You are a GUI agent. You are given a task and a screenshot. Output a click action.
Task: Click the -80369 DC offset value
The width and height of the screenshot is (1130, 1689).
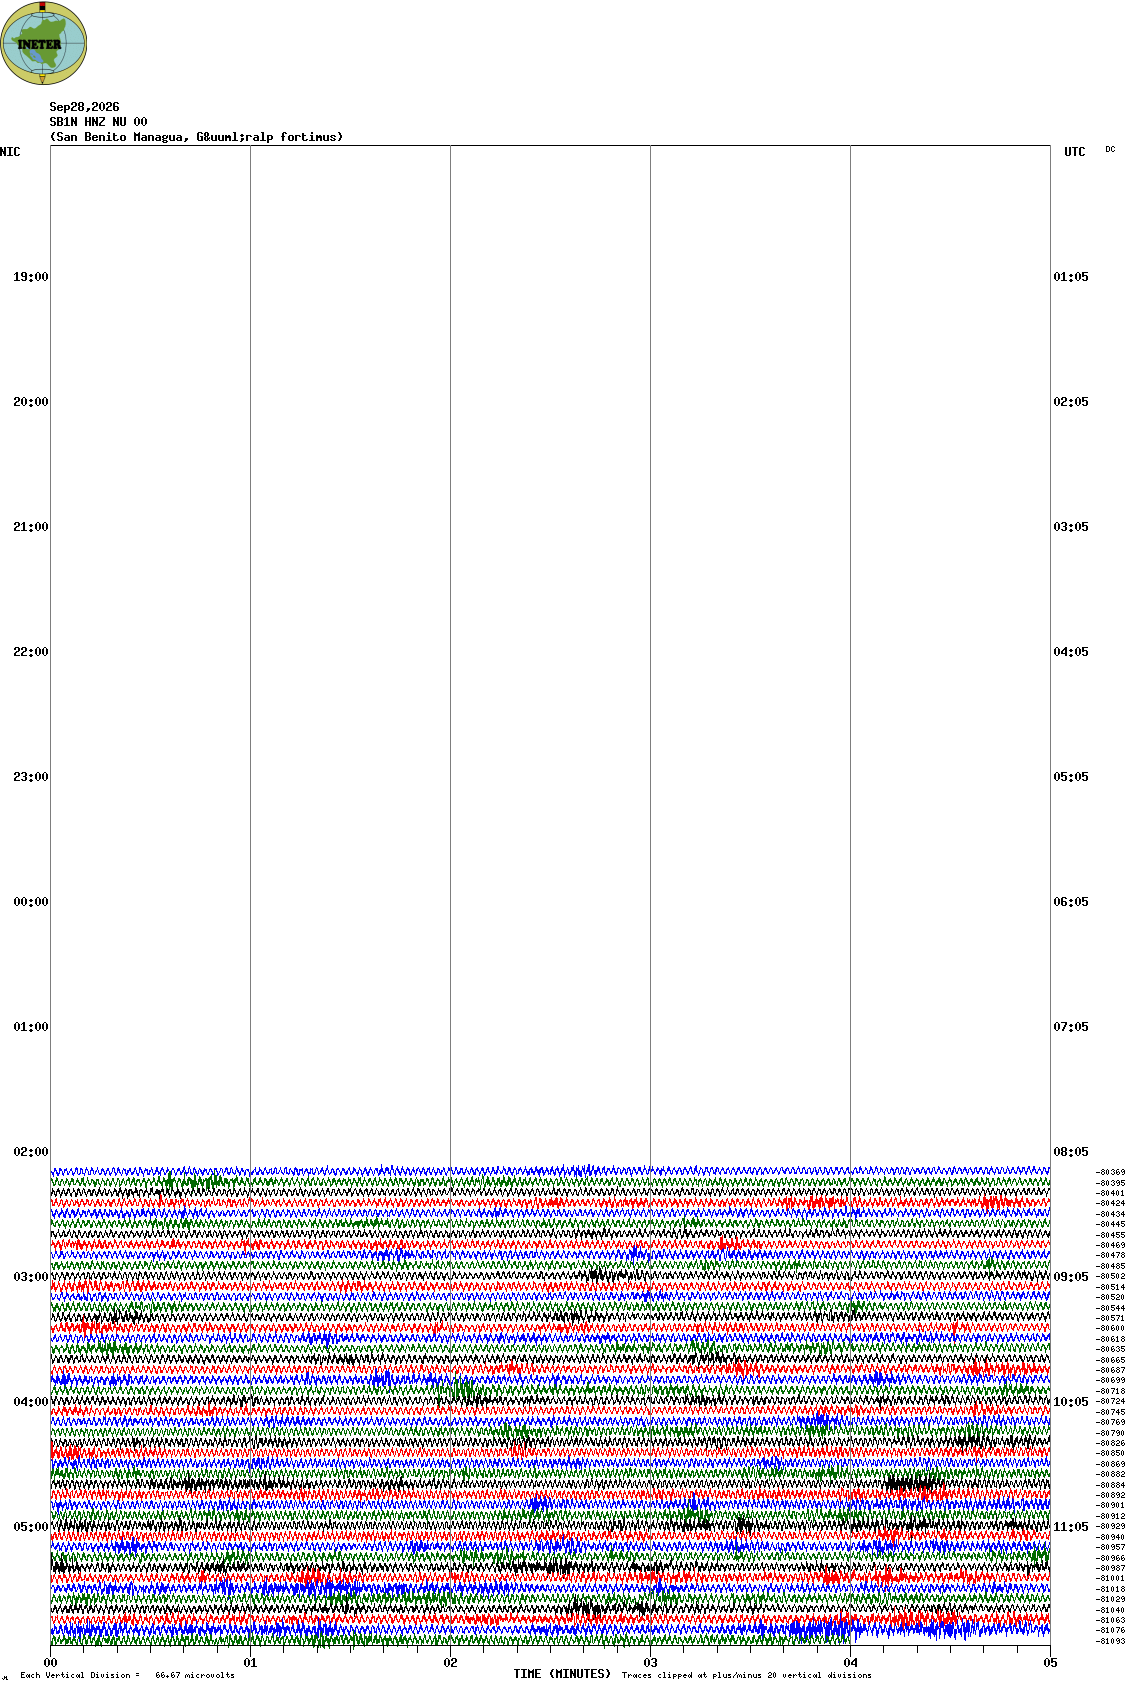click(x=1110, y=1173)
